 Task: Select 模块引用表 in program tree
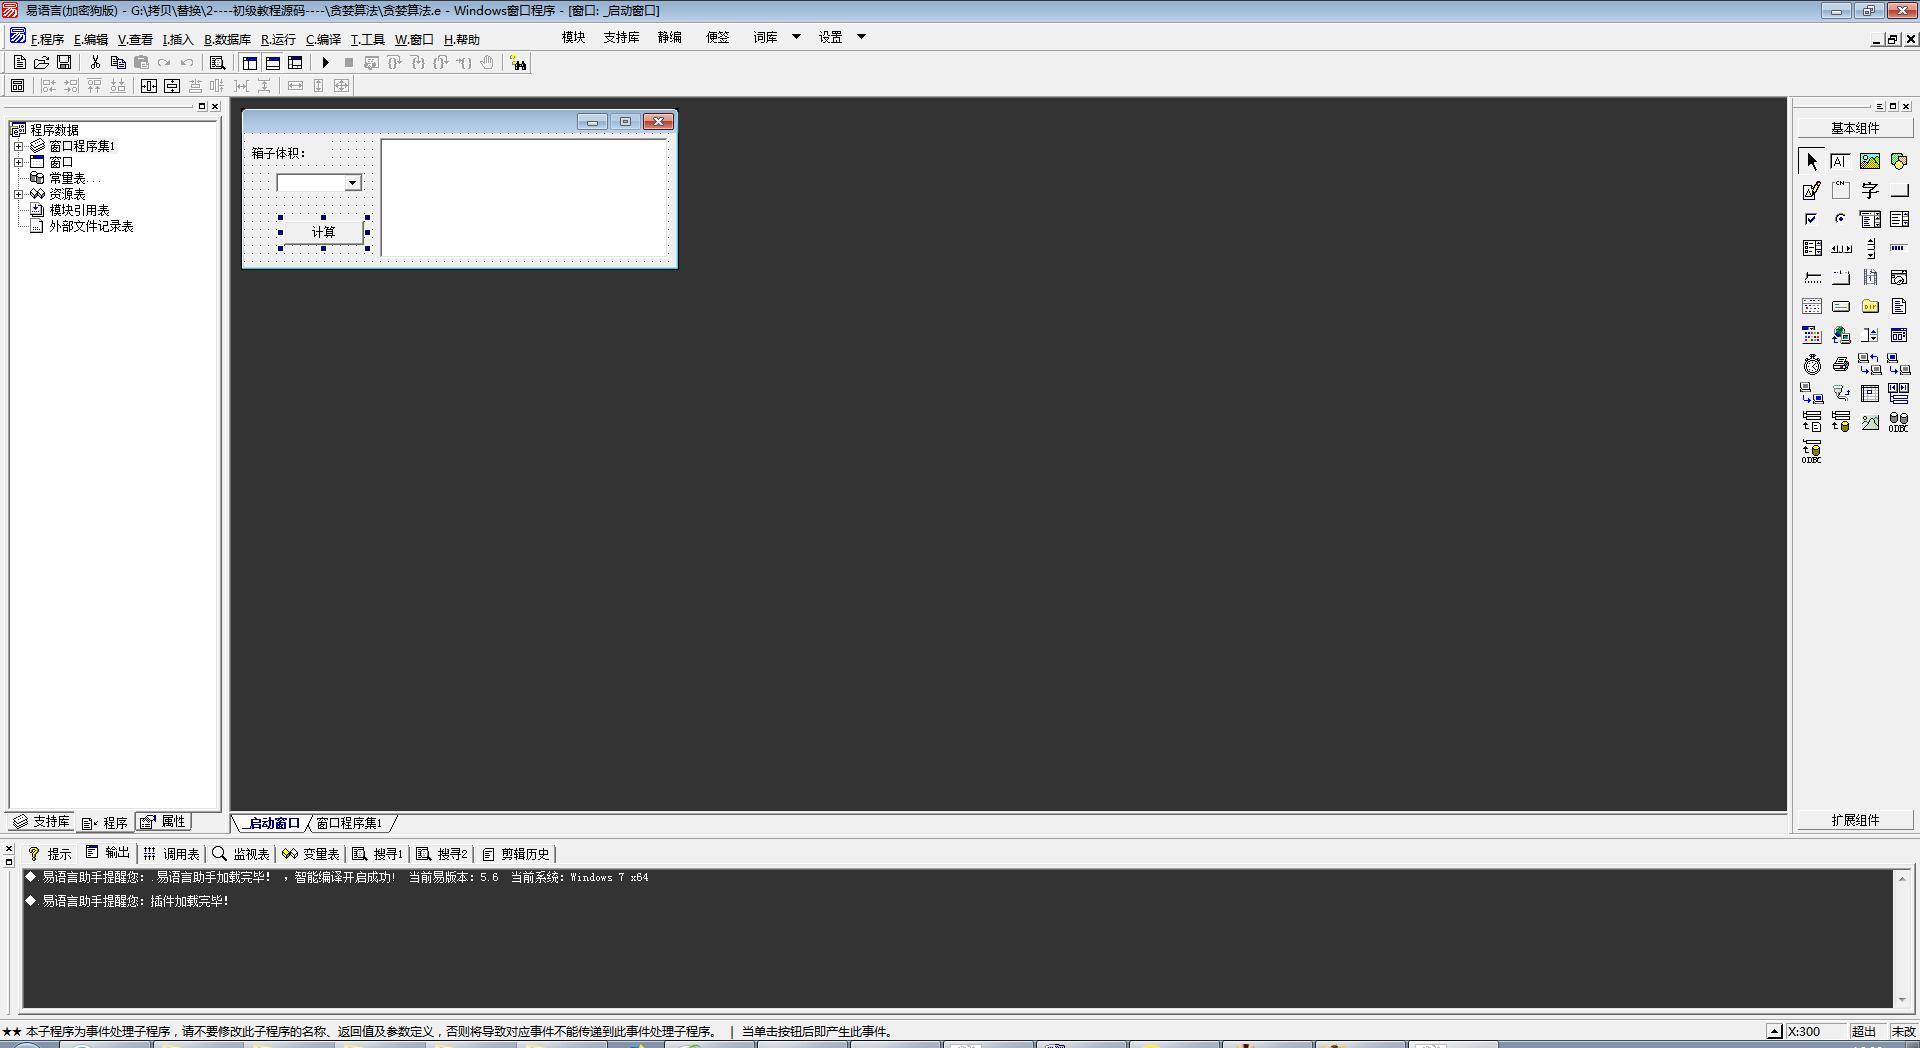79,210
